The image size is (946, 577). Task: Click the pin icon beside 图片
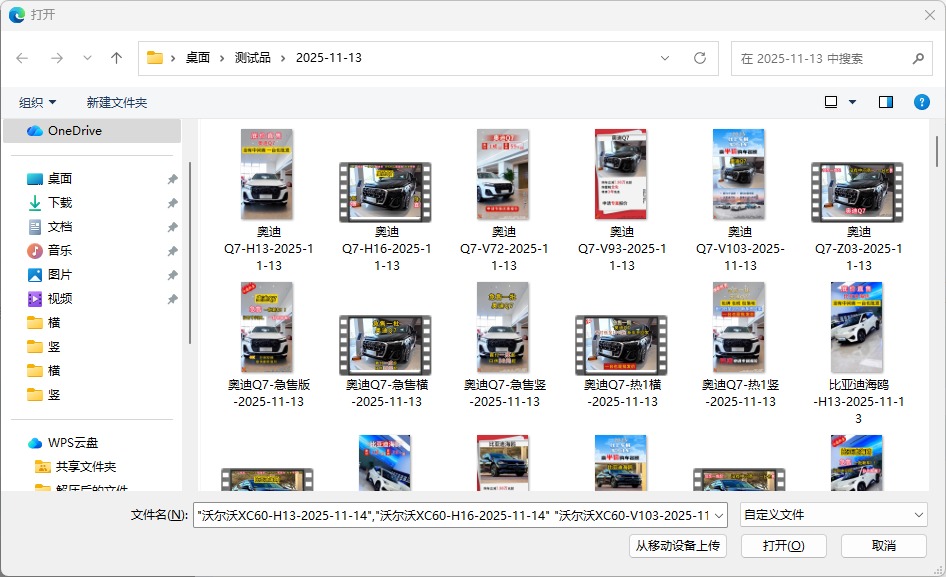tap(172, 275)
